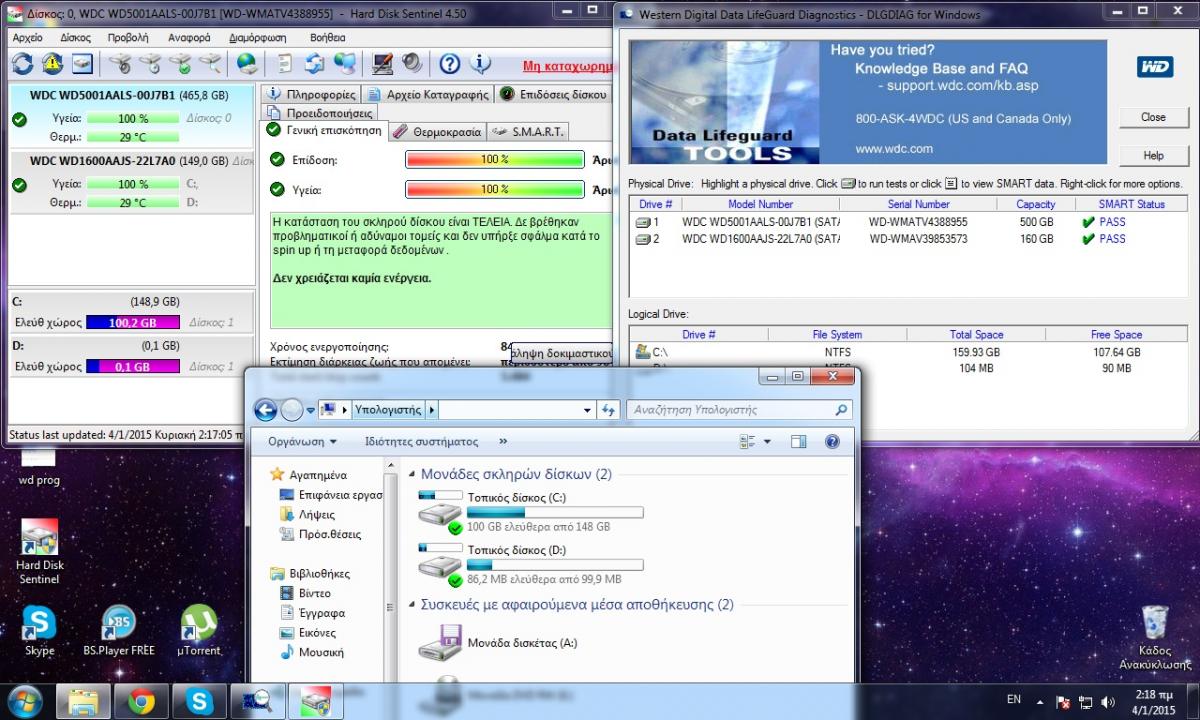Collapse the Συσκευές με αφαιρούμενα μέσα group
The width and height of the screenshot is (1200, 720).
pyautogui.click(x=411, y=605)
